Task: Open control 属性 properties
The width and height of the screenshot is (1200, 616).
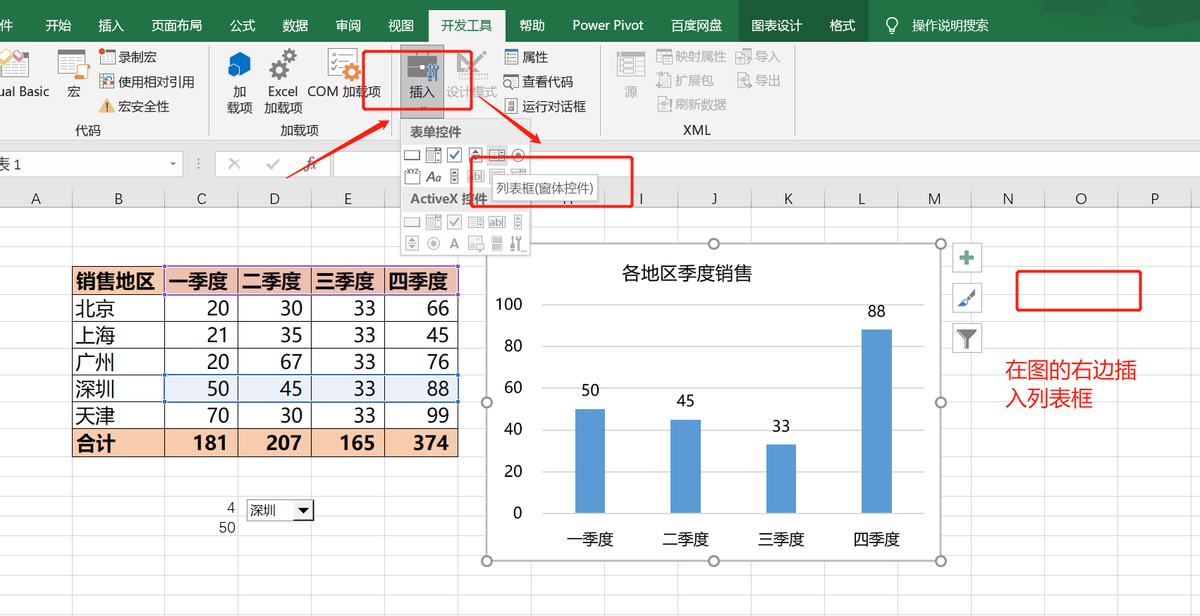Action: pos(527,57)
